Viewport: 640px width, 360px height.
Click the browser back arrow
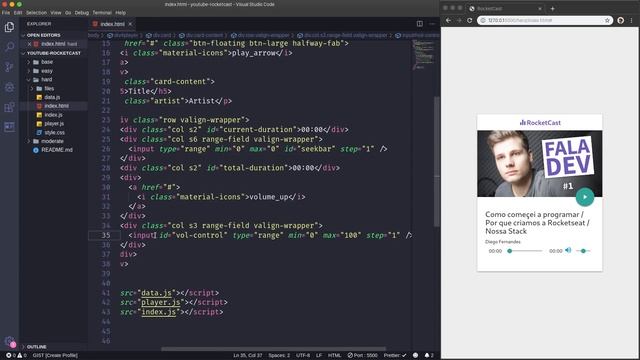click(449, 20)
